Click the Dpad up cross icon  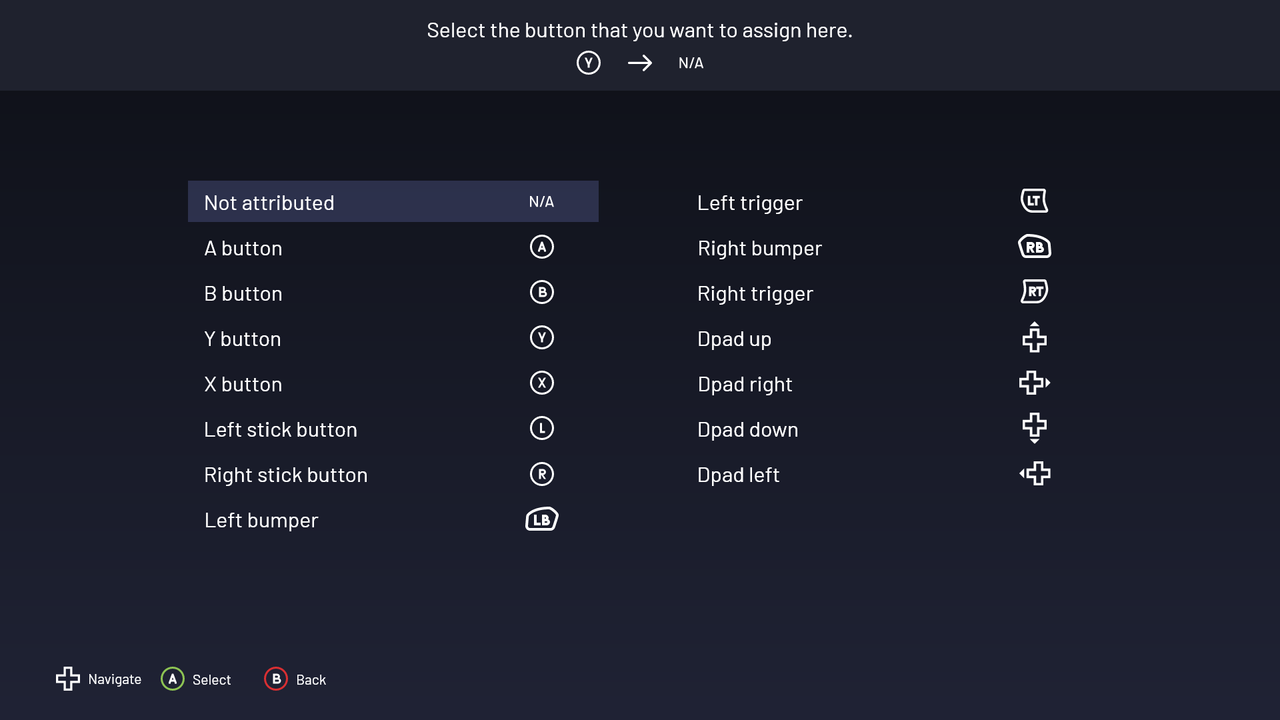[x=1034, y=338]
